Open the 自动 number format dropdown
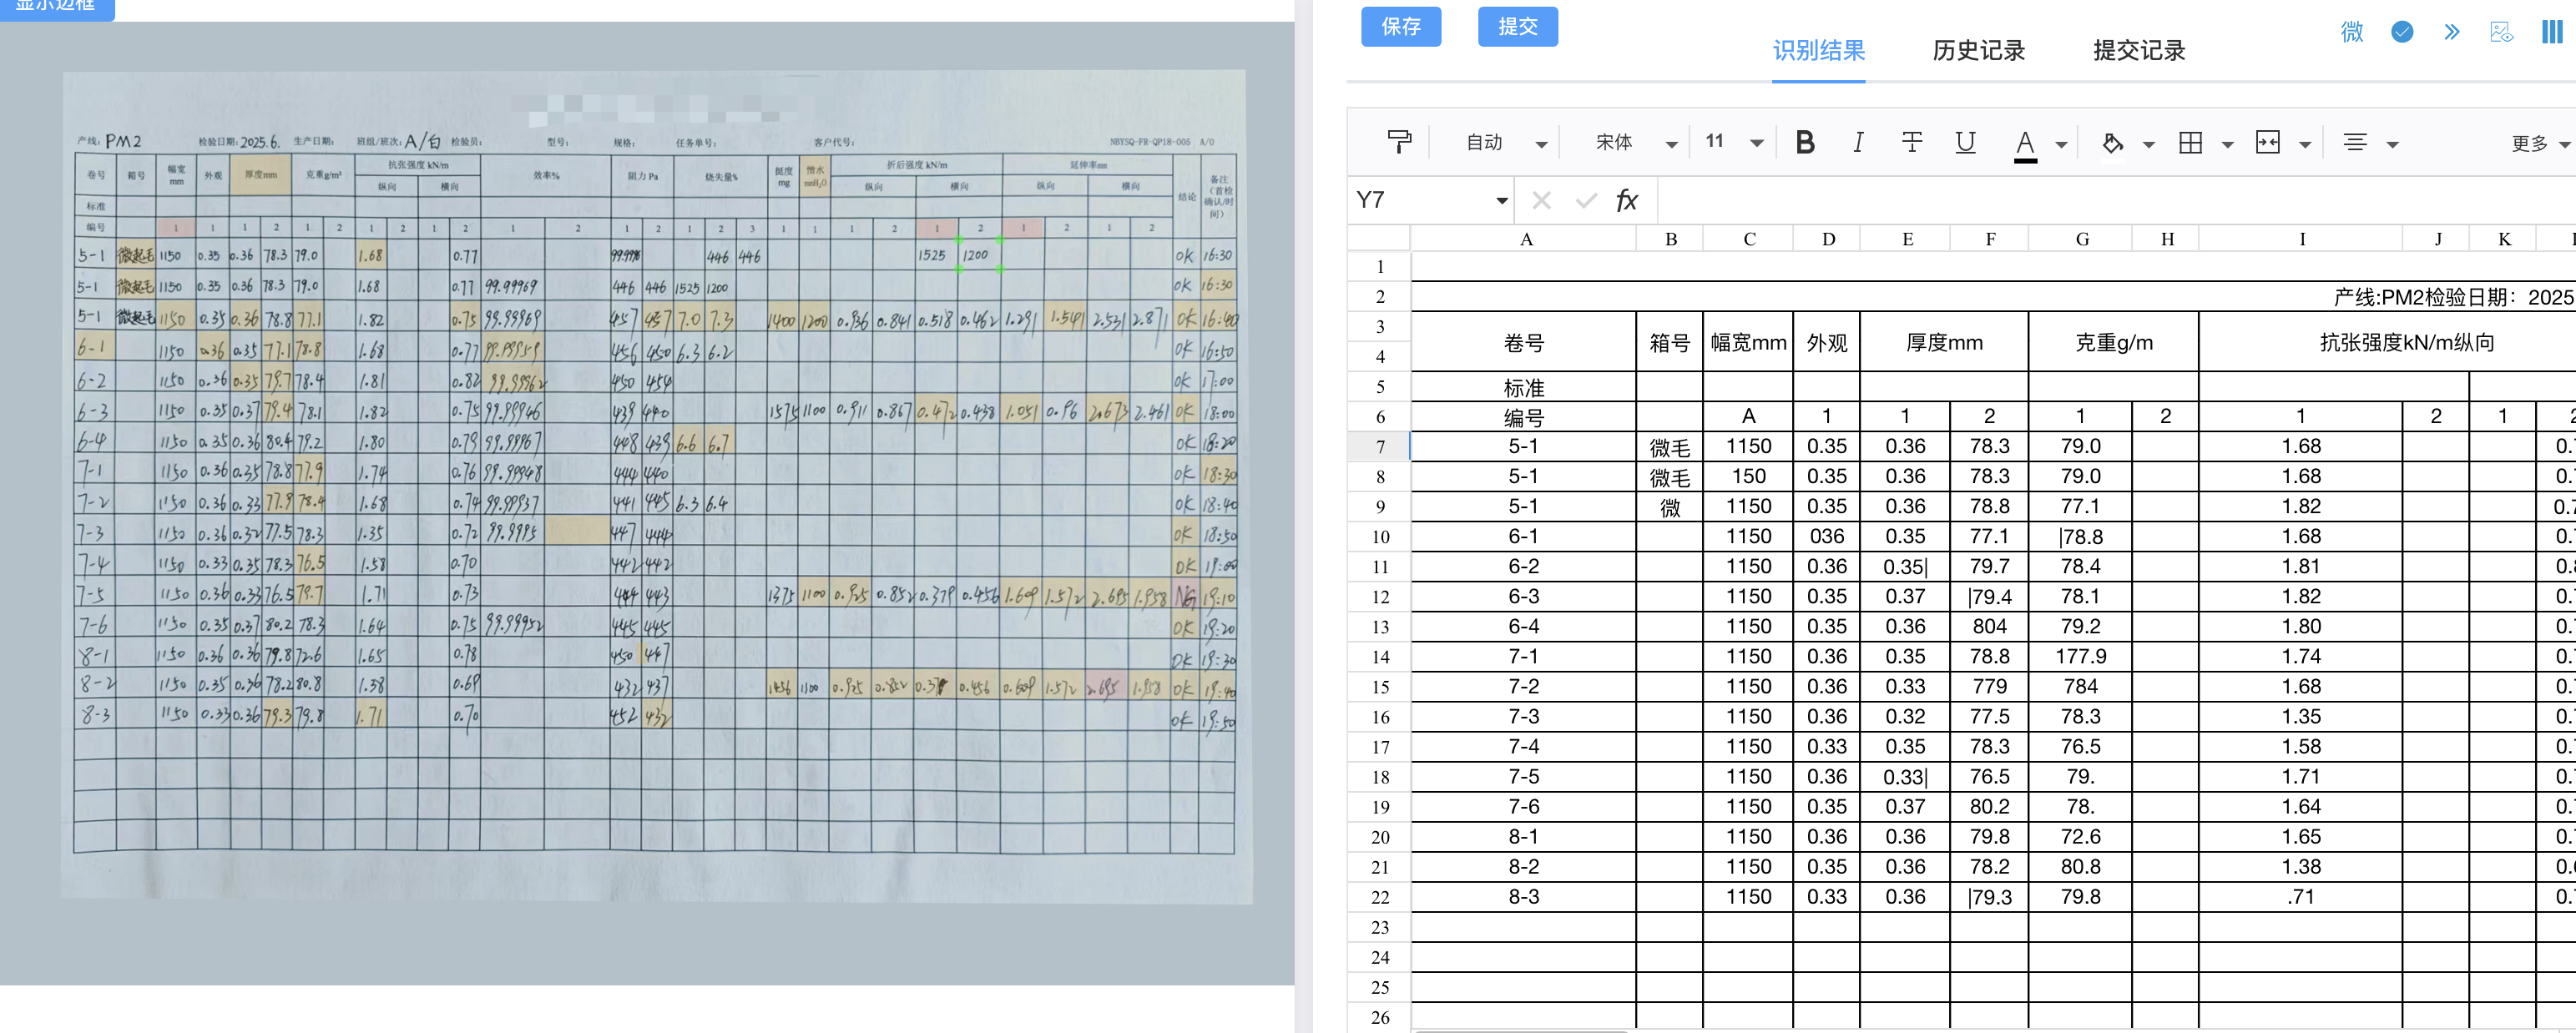Image resolution: width=2576 pixels, height=1033 pixels. (x=1505, y=143)
